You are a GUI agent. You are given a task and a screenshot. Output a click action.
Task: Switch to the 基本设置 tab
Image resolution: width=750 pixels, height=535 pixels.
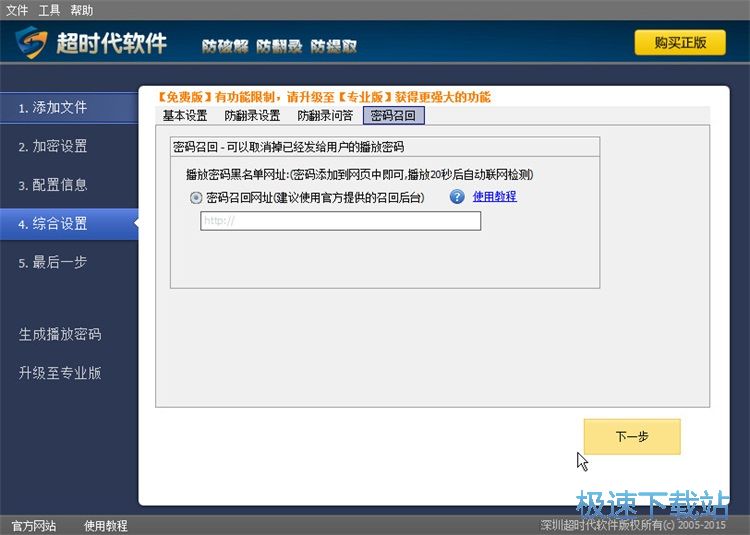tap(185, 116)
